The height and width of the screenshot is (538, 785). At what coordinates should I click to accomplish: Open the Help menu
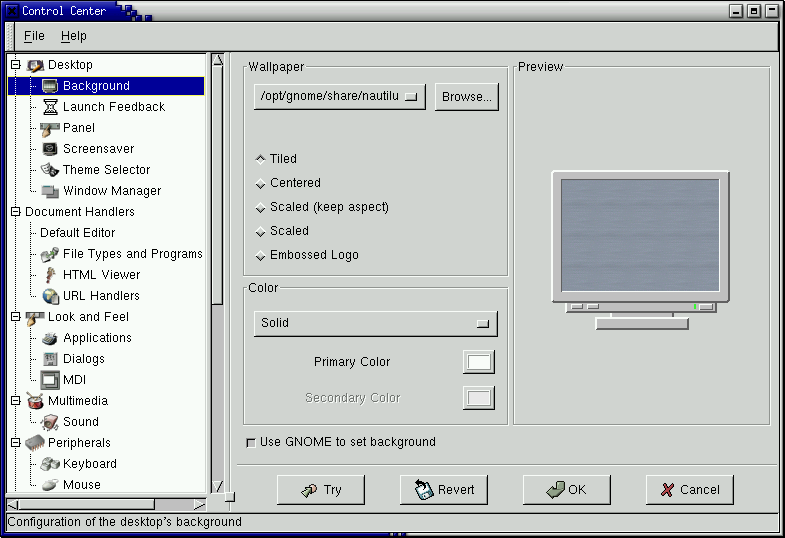(x=73, y=36)
